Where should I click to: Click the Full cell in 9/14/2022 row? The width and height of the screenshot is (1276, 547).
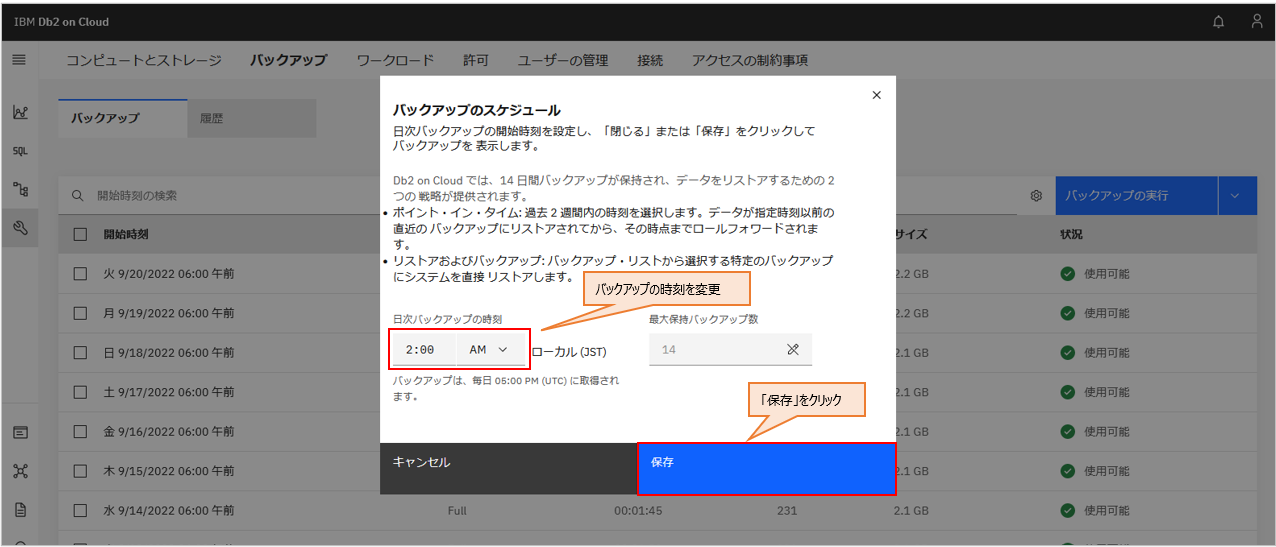click(457, 511)
